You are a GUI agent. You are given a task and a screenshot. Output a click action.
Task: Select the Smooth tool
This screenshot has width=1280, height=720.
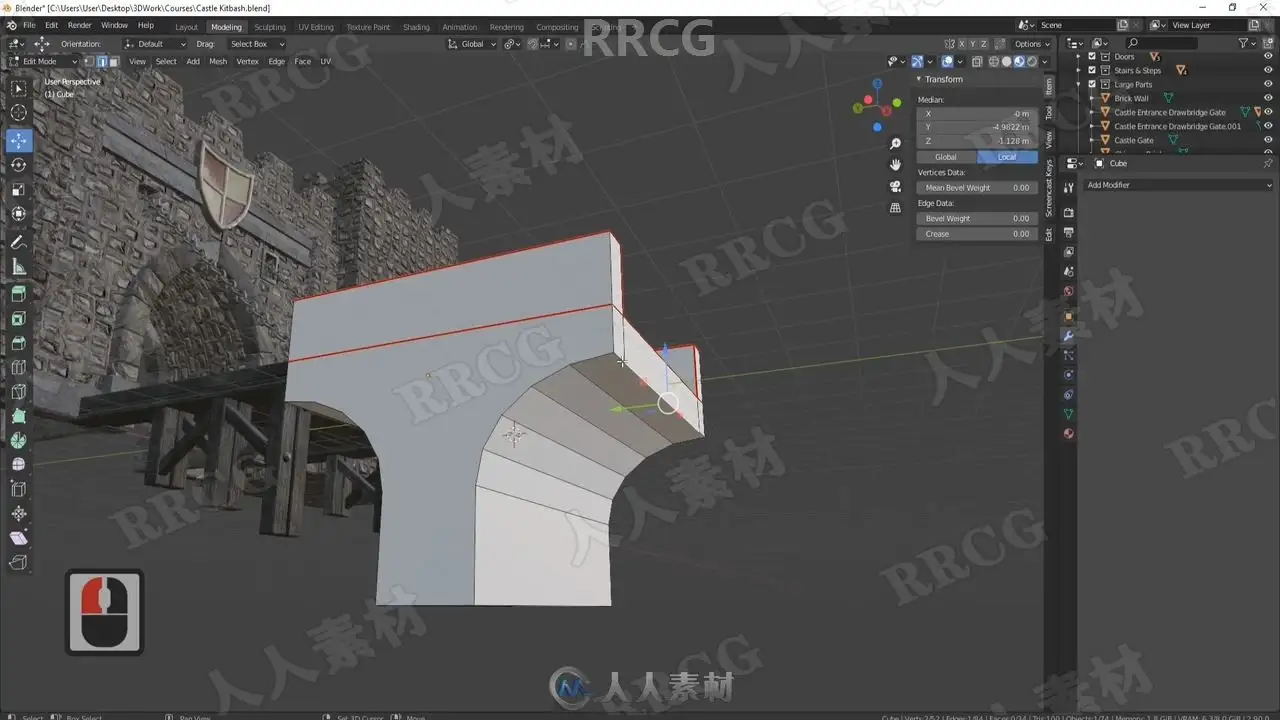click(19, 465)
